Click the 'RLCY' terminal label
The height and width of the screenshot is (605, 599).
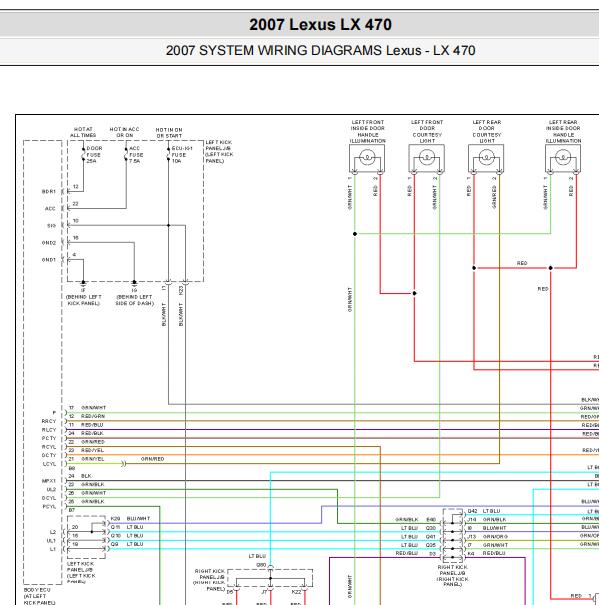point(49,429)
